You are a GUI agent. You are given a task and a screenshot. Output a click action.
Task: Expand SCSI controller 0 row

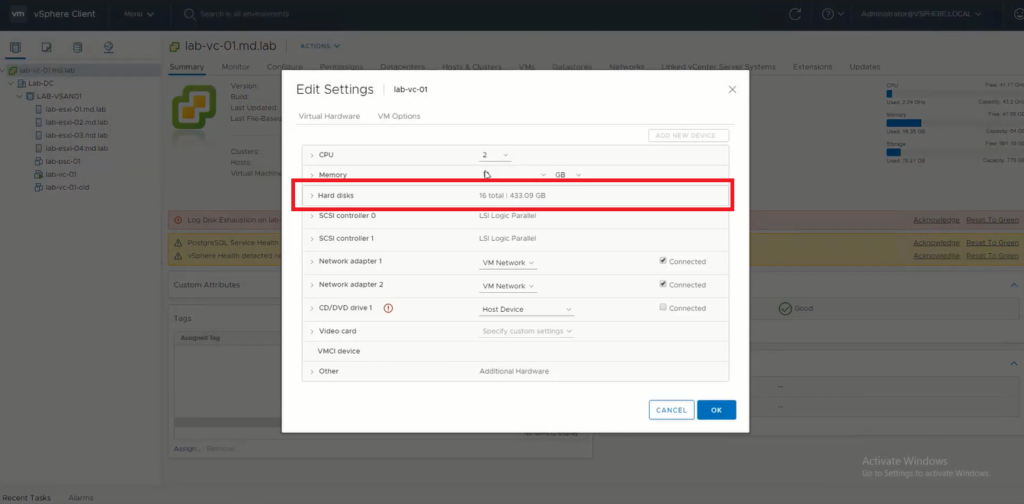[312, 215]
